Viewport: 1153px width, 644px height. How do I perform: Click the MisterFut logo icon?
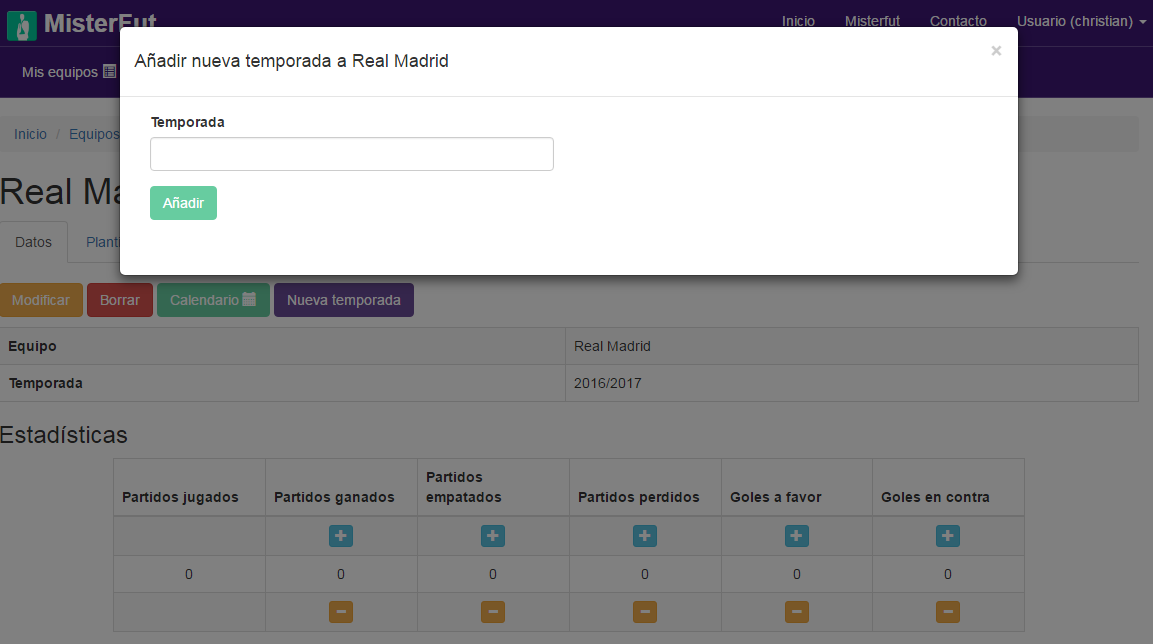(x=22, y=26)
